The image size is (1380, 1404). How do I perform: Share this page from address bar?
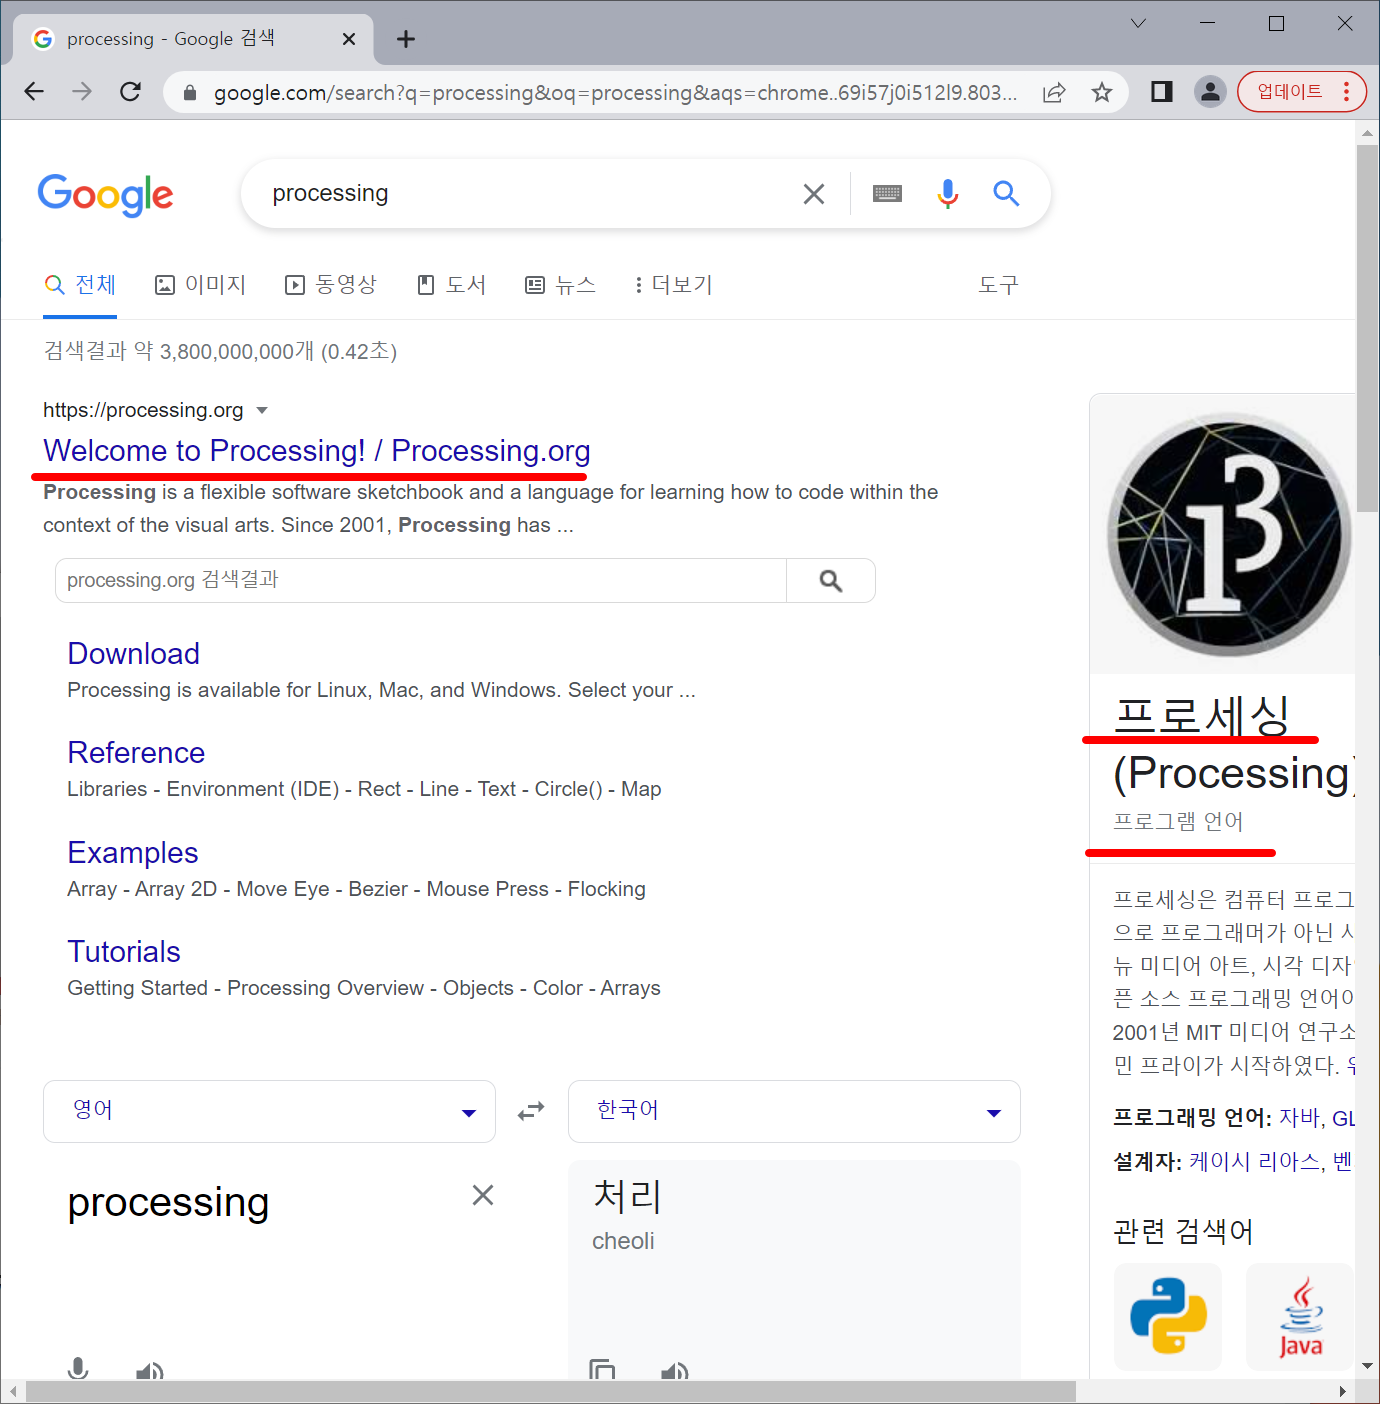coord(1054,92)
